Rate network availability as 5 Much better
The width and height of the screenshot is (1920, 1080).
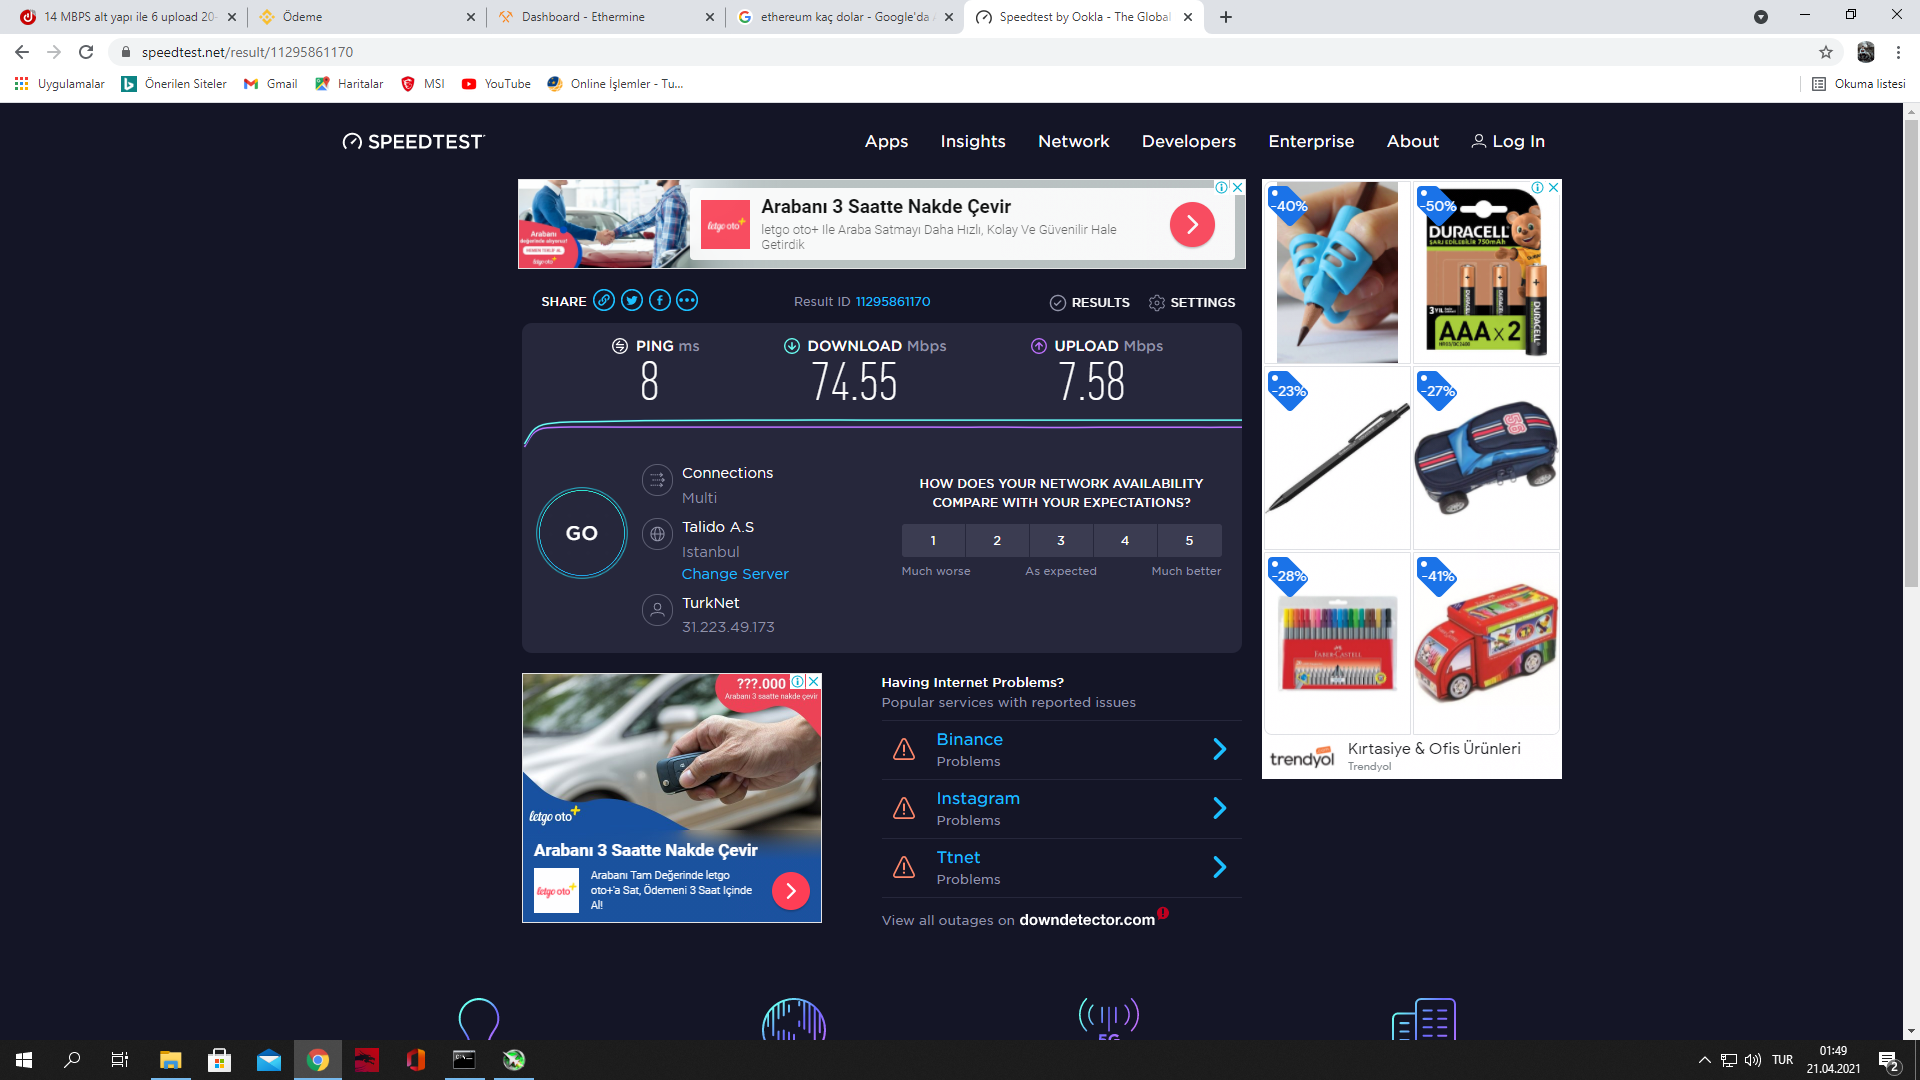pyautogui.click(x=1189, y=540)
